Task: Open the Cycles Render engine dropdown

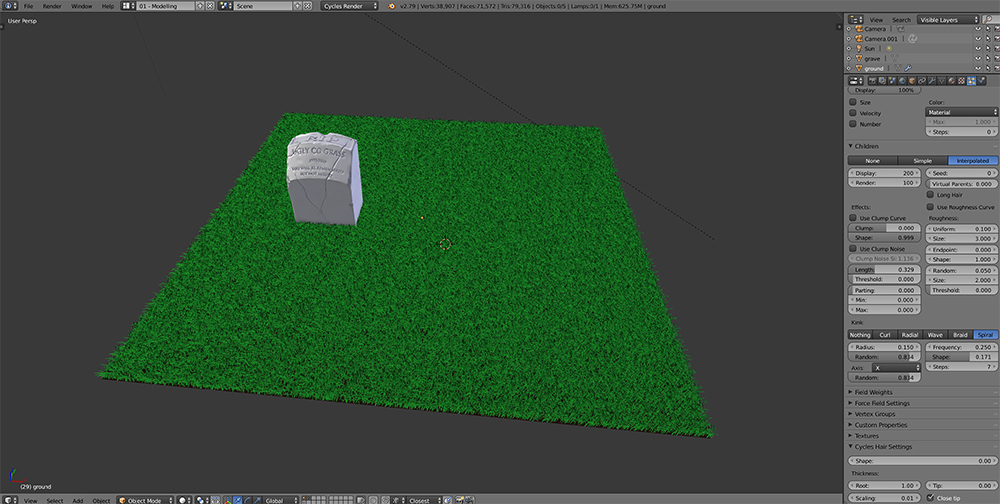Action: click(349, 6)
